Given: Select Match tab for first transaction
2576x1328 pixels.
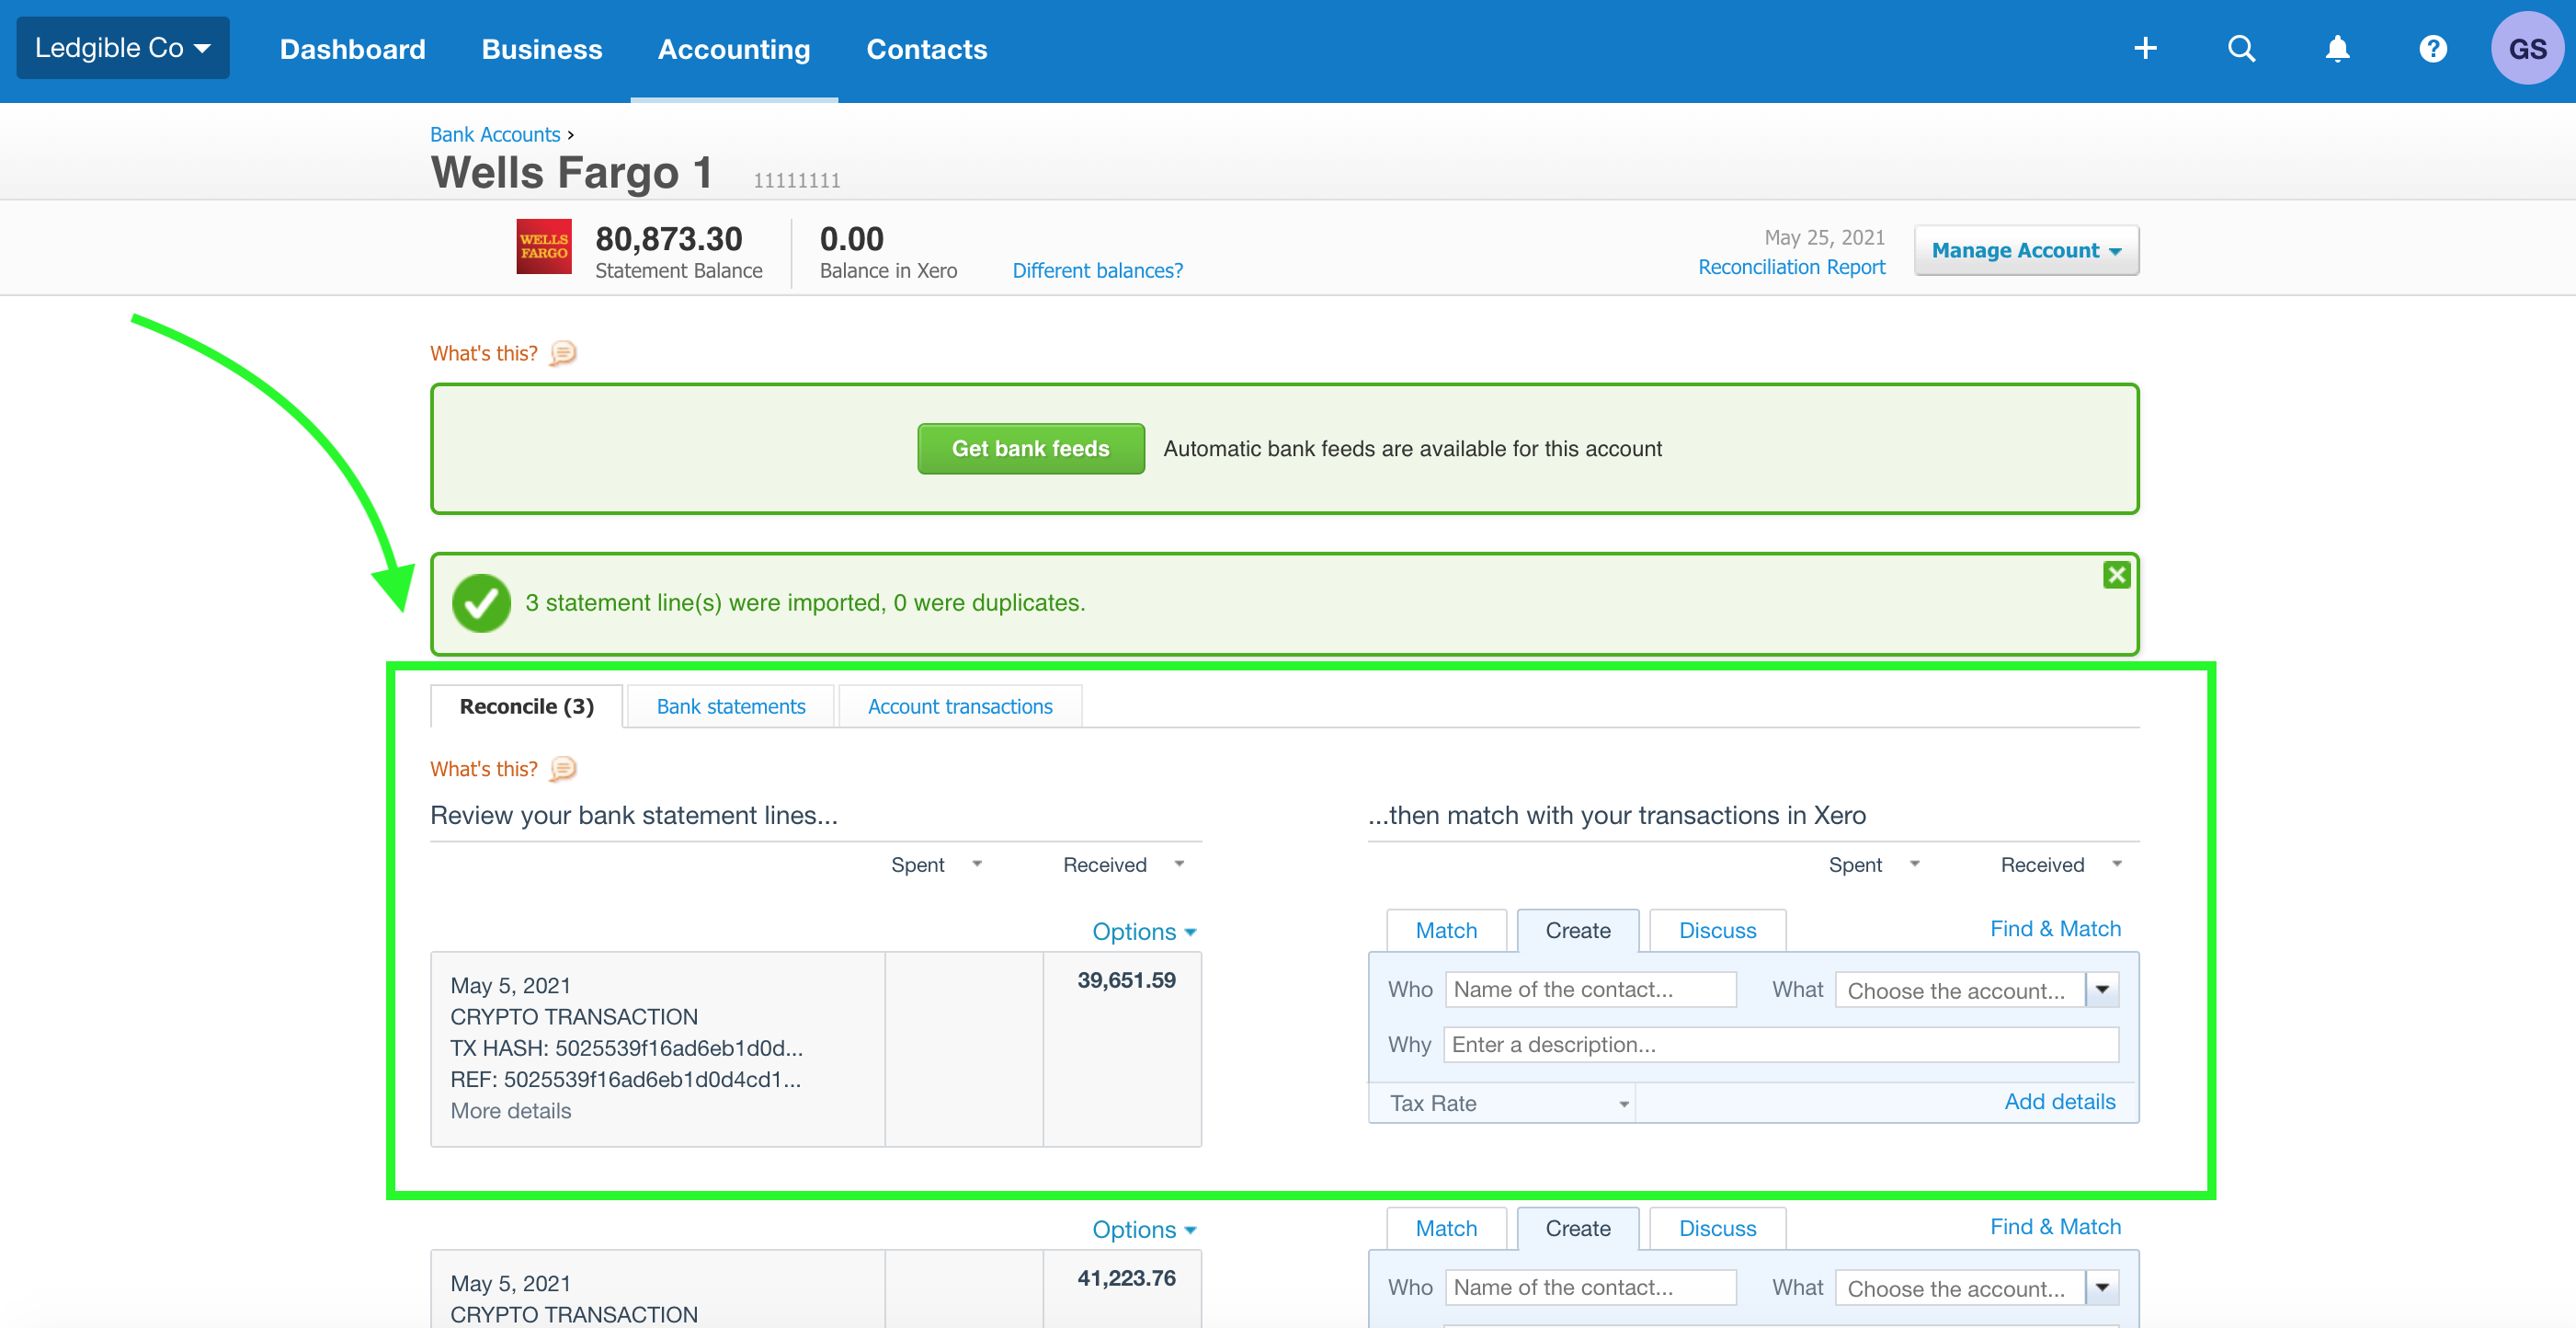Looking at the screenshot, I should 1446,930.
